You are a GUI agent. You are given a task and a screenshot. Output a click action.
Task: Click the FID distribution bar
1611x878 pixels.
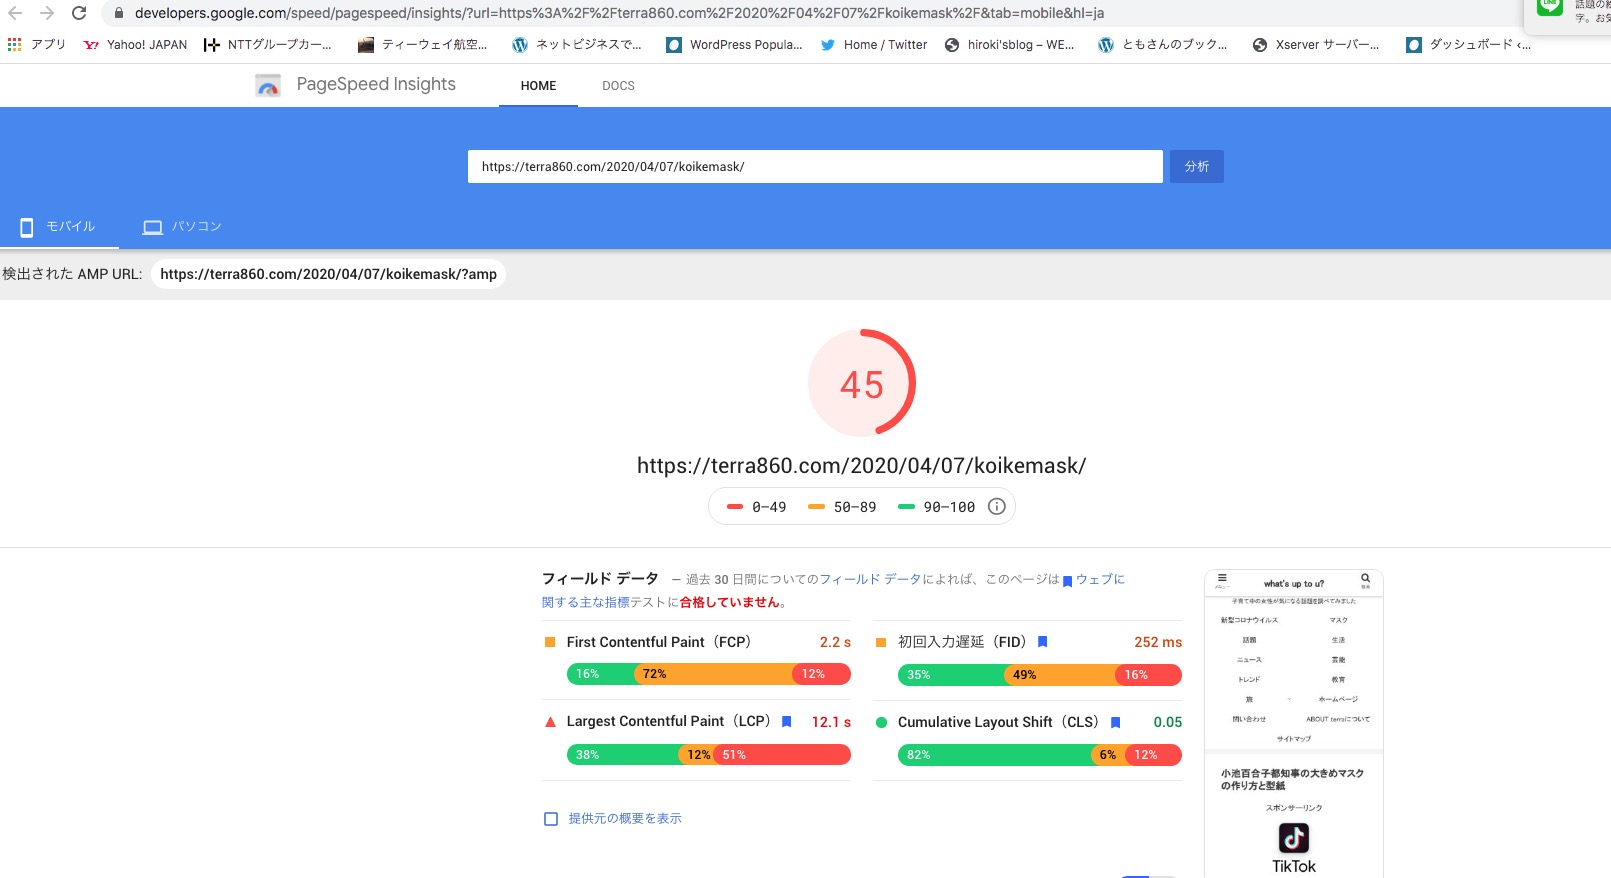[x=1040, y=675]
